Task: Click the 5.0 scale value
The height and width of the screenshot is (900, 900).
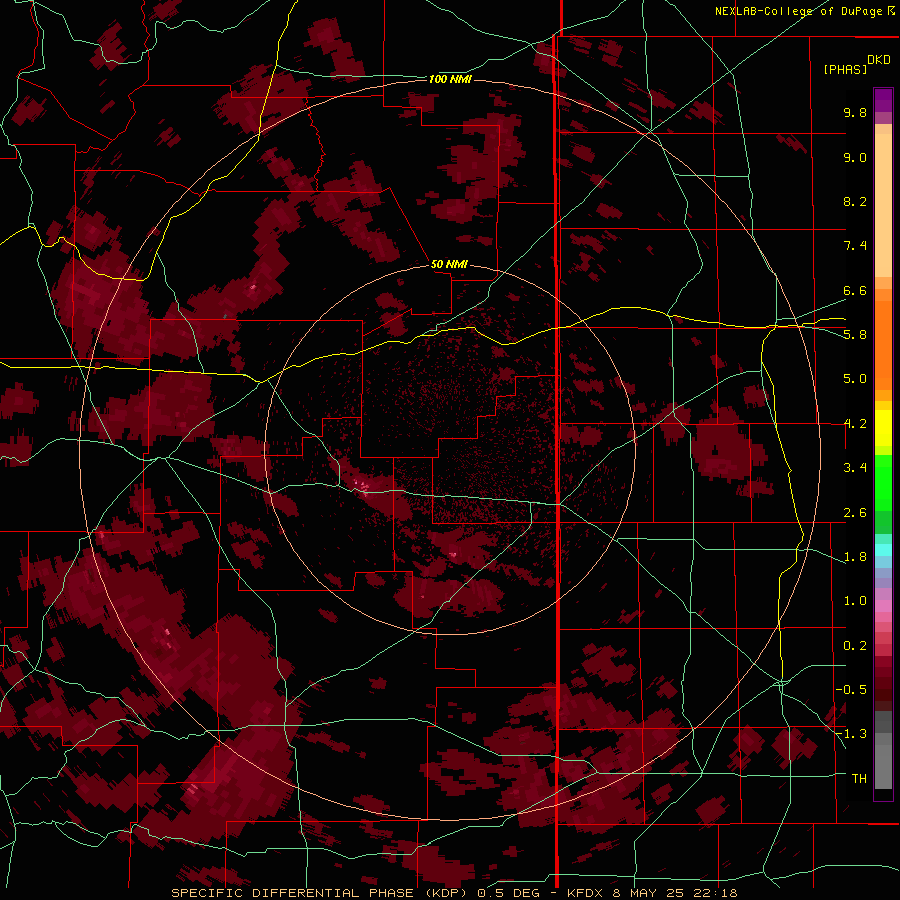Action: pyautogui.click(x=855, y=379)
